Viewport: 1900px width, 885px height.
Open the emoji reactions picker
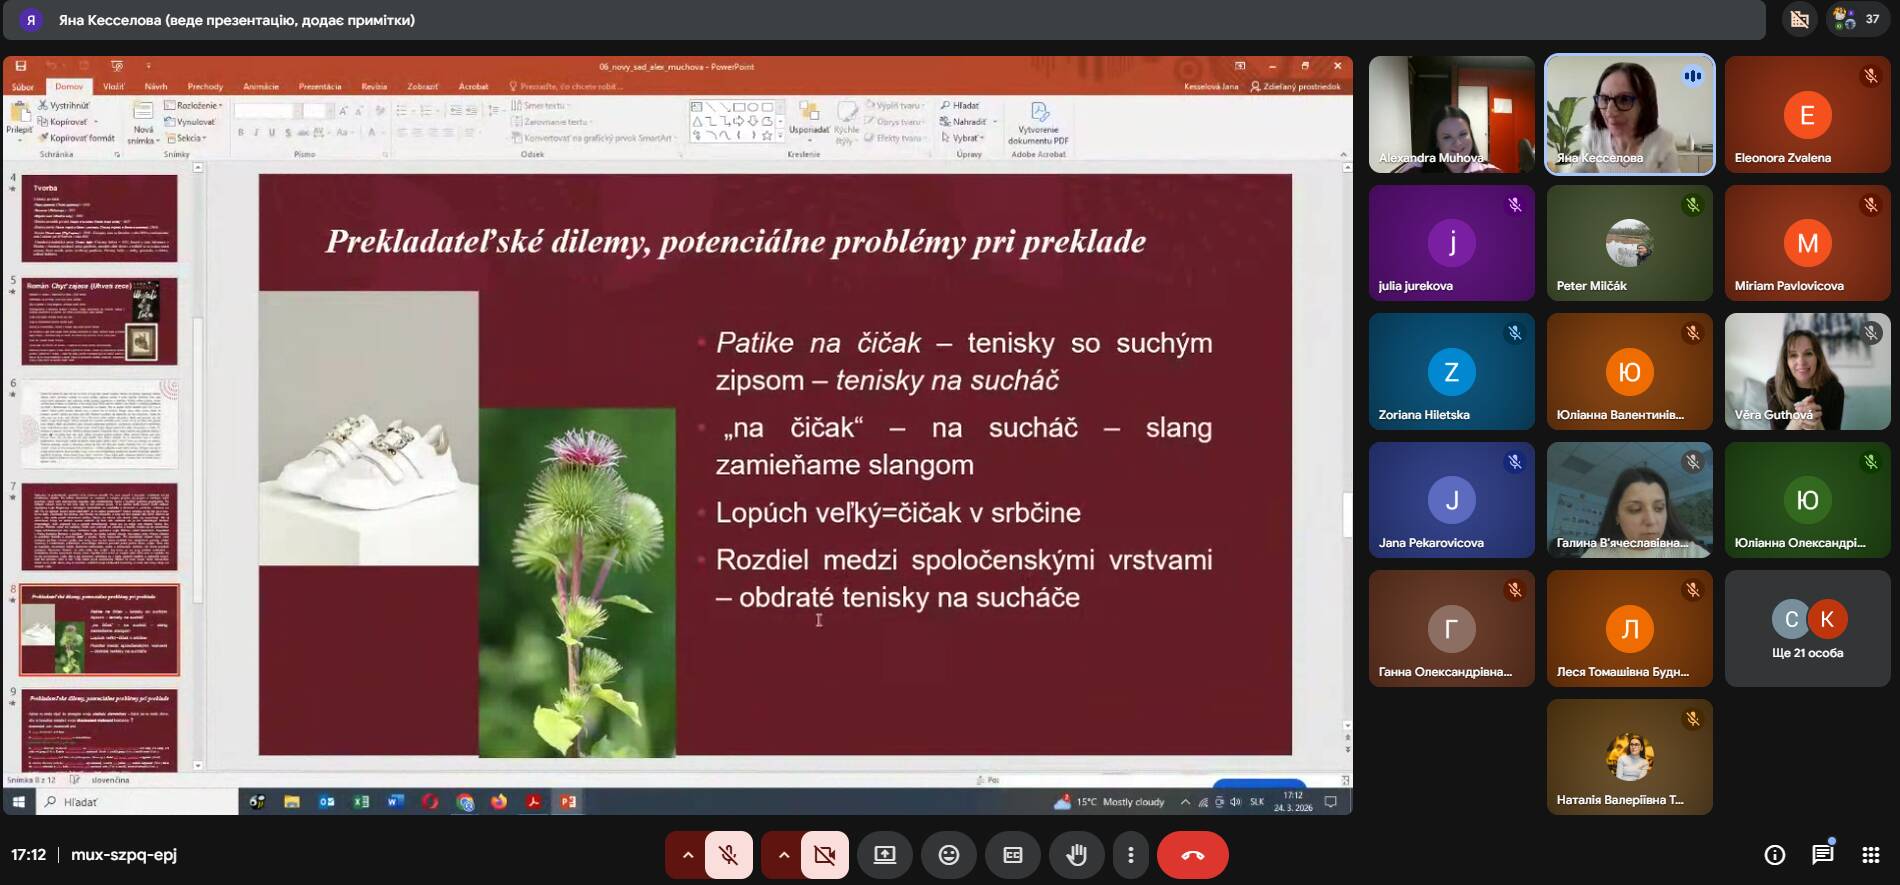coord(948,855)
